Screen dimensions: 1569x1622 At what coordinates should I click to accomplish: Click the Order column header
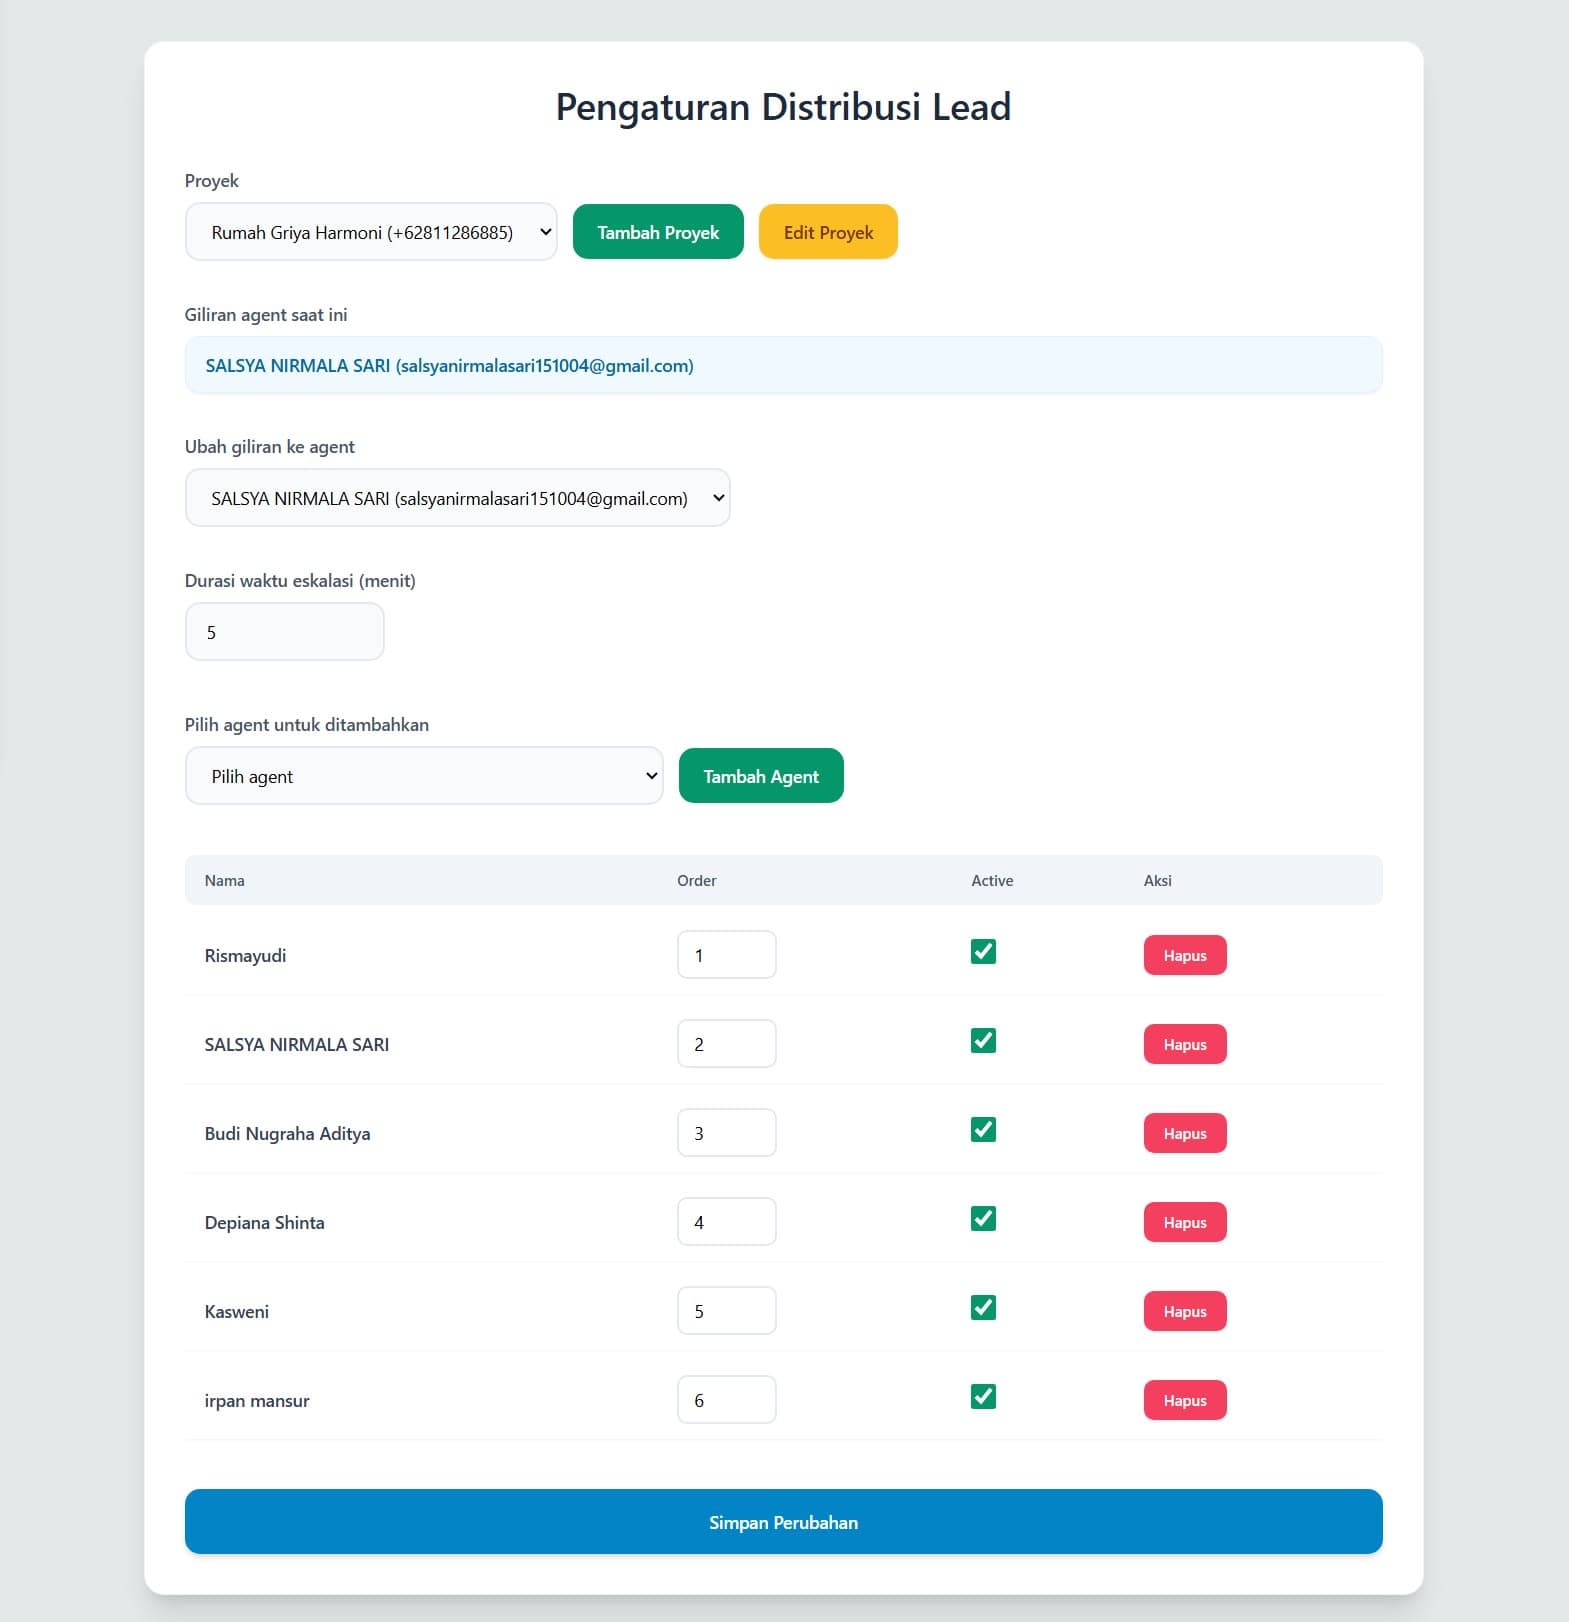[697, 881]
